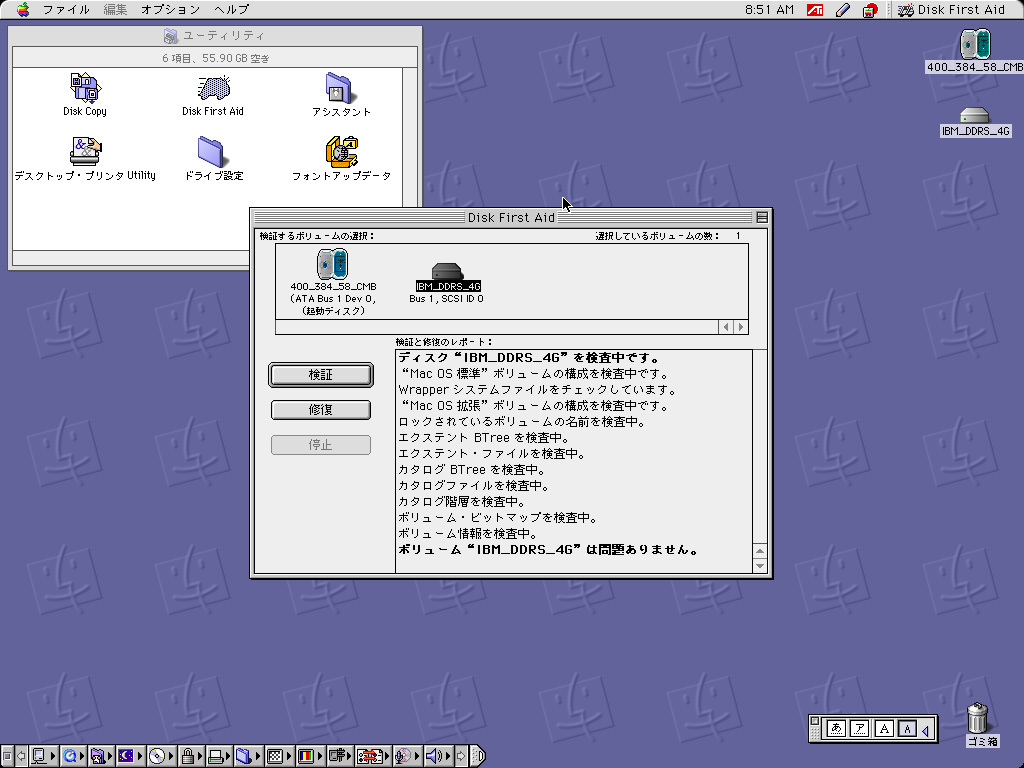
Task: Open QuickTime module in Control Strip
Action: [73, 756]
